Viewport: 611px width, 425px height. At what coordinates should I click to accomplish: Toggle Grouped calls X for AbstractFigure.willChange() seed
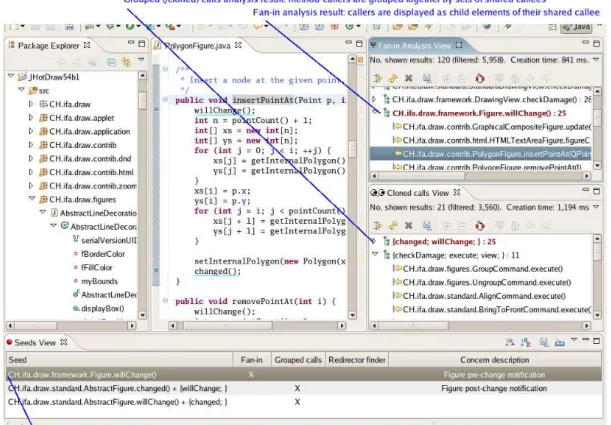297,402
